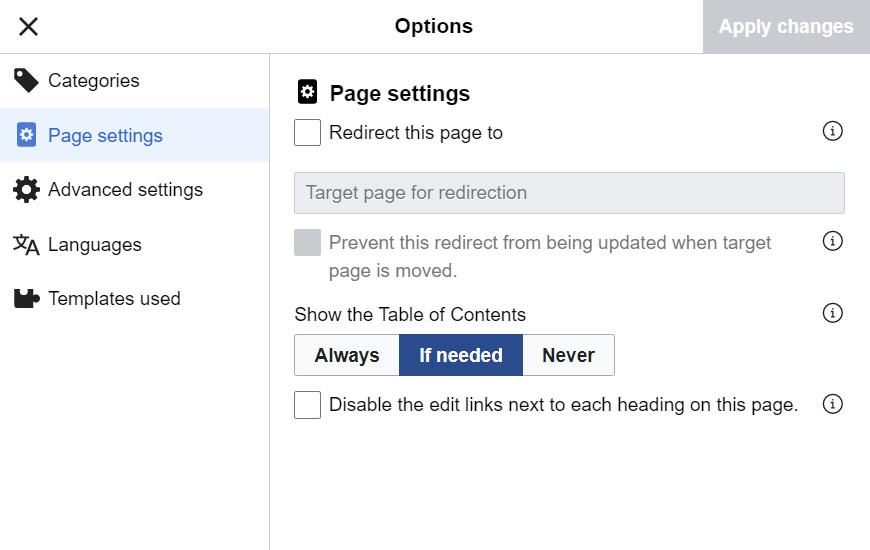
Task: Select Always for Table of Contents
Action: click(x=347, y=355)
